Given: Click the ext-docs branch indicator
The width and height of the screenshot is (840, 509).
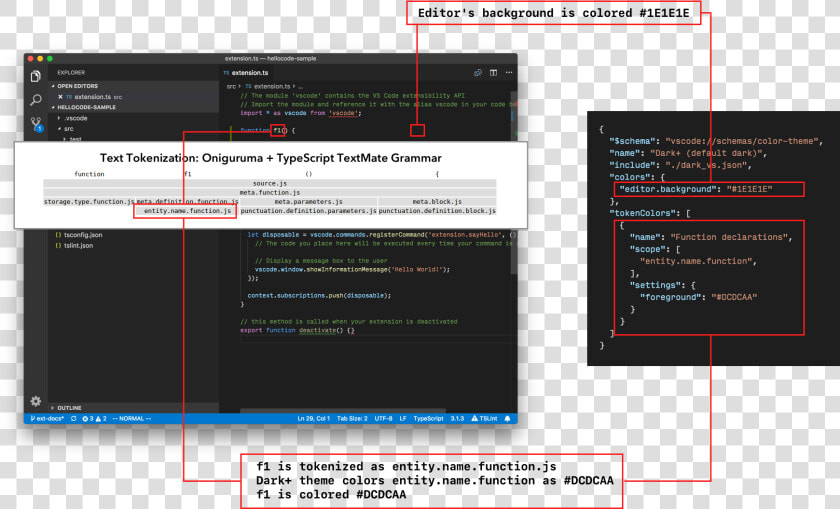Looking at the screenshot, I should pos(47,418).
